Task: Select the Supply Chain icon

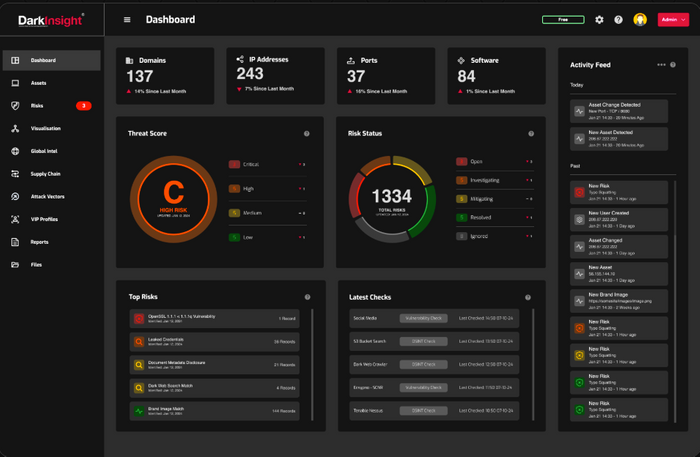Action: tap(15, 174)
